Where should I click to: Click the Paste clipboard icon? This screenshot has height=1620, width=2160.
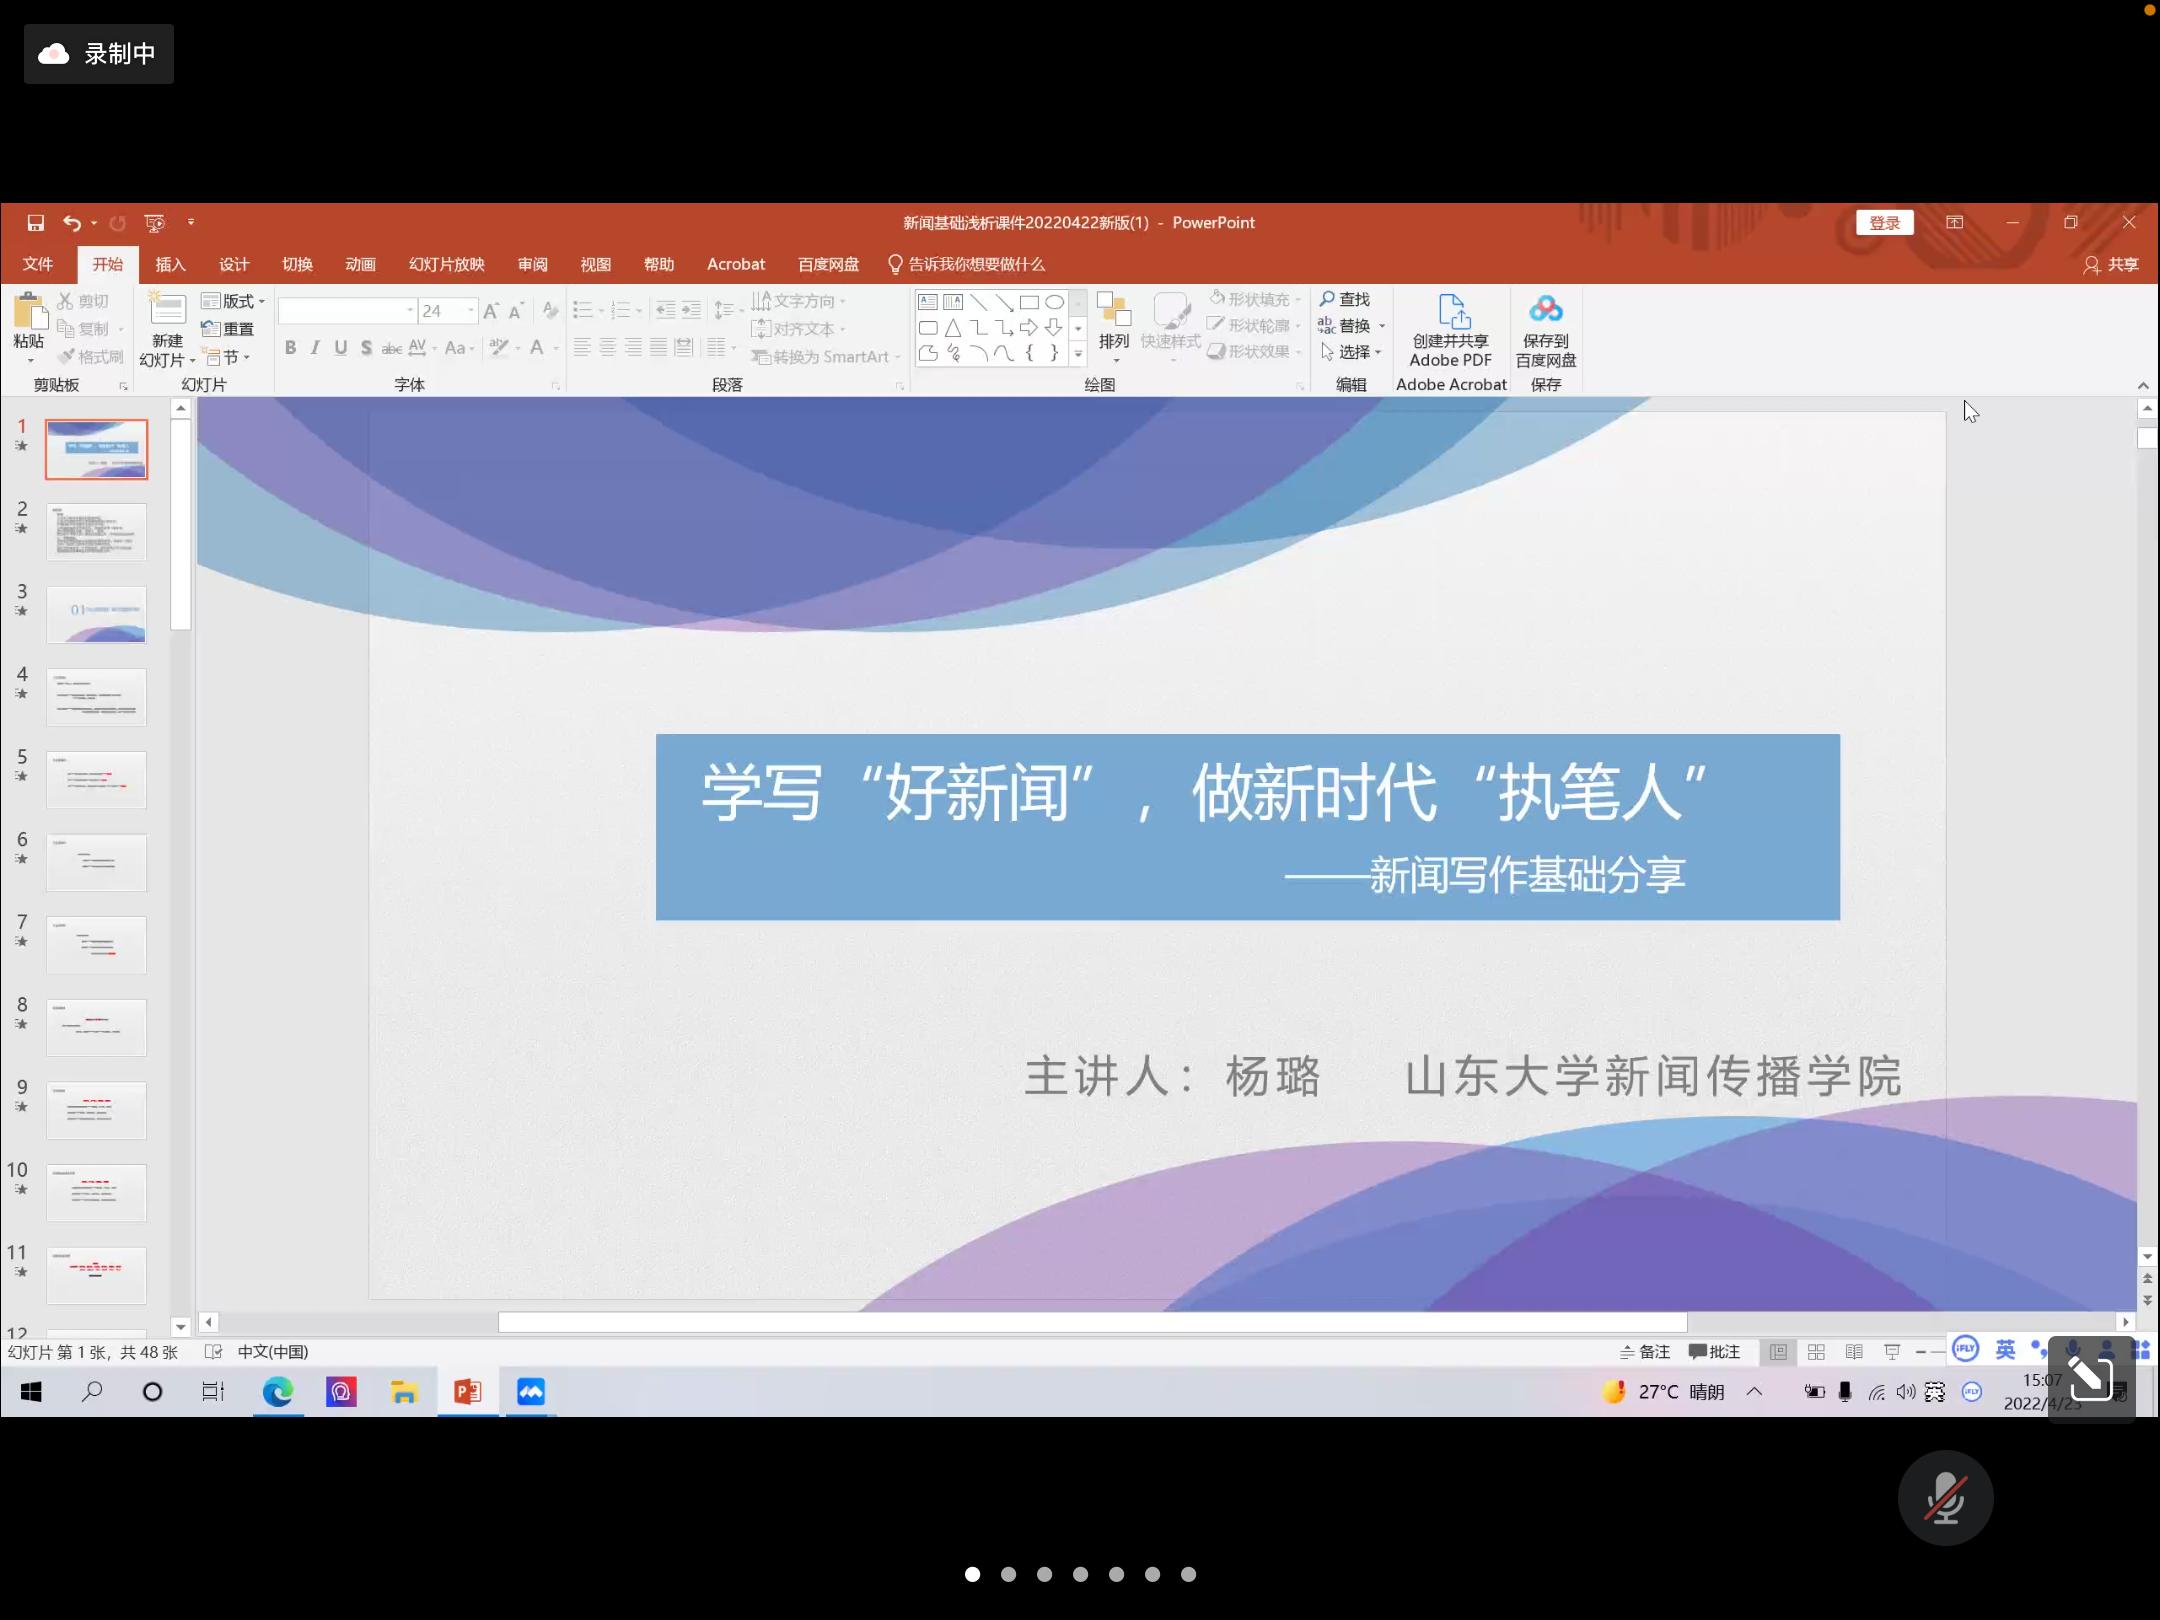click(29, 313)
